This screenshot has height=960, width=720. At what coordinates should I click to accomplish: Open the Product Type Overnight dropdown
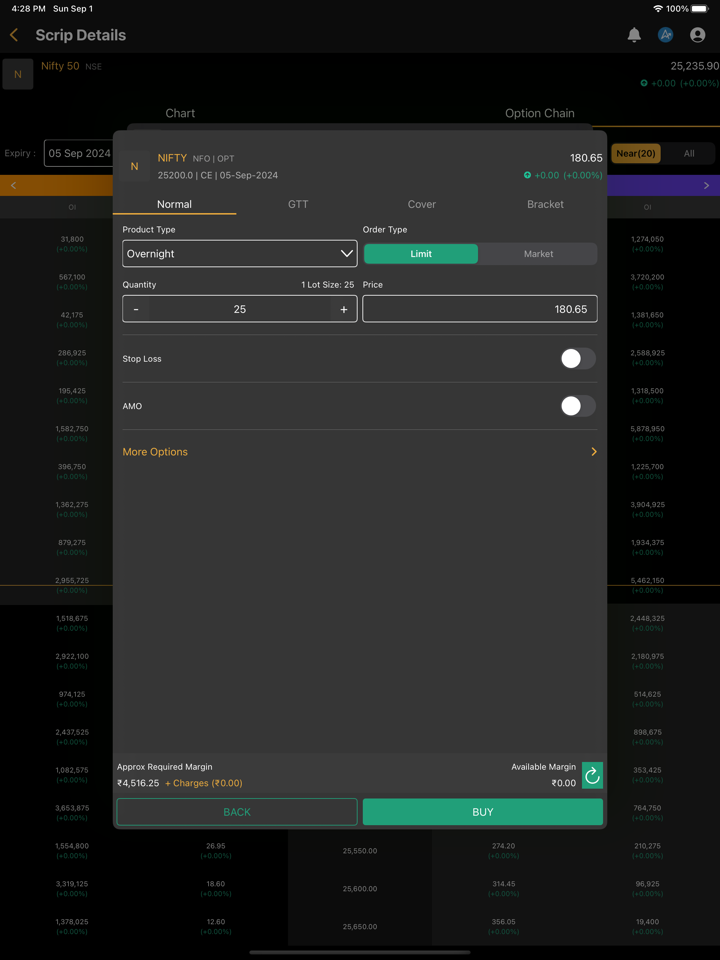pyautogui.click(x=239, y=254)
